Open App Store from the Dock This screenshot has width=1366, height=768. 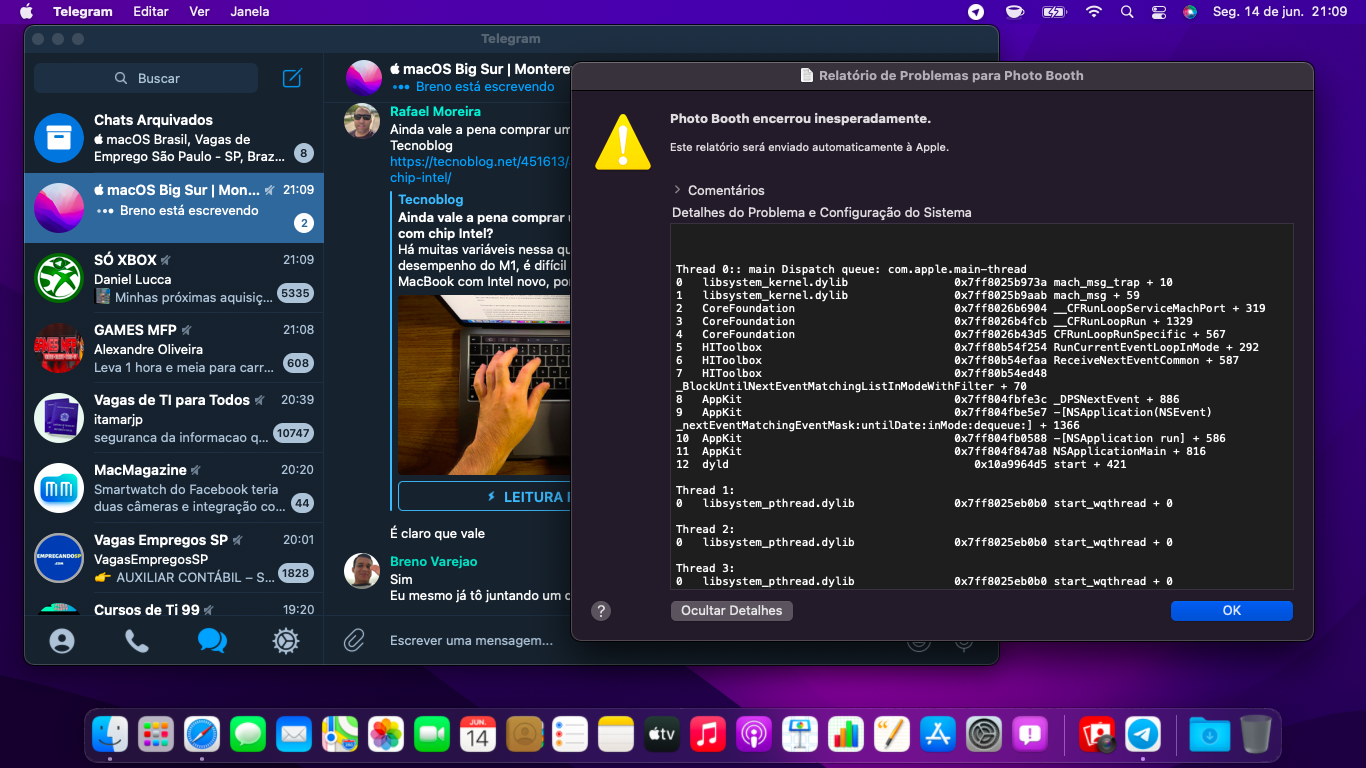coord(938,735)
